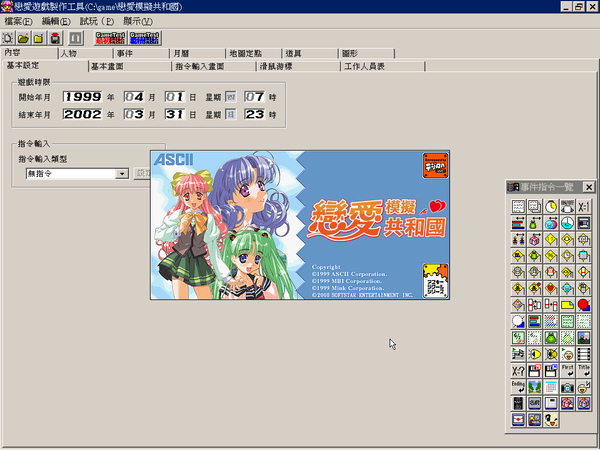Click the new project toolbar icon
Image resolution: width=600 pixels, height=450 pixels.
tap(8, 38)
